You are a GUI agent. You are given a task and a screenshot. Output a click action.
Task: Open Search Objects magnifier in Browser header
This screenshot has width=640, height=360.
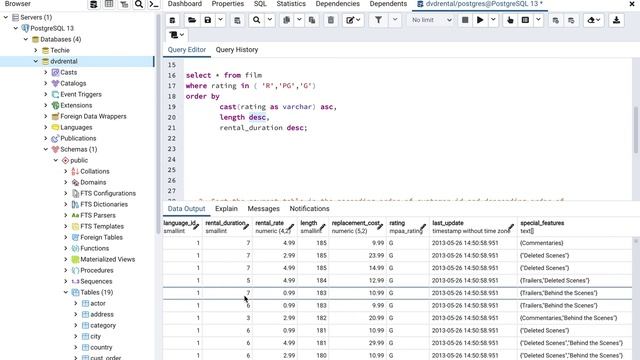(139, 4)
